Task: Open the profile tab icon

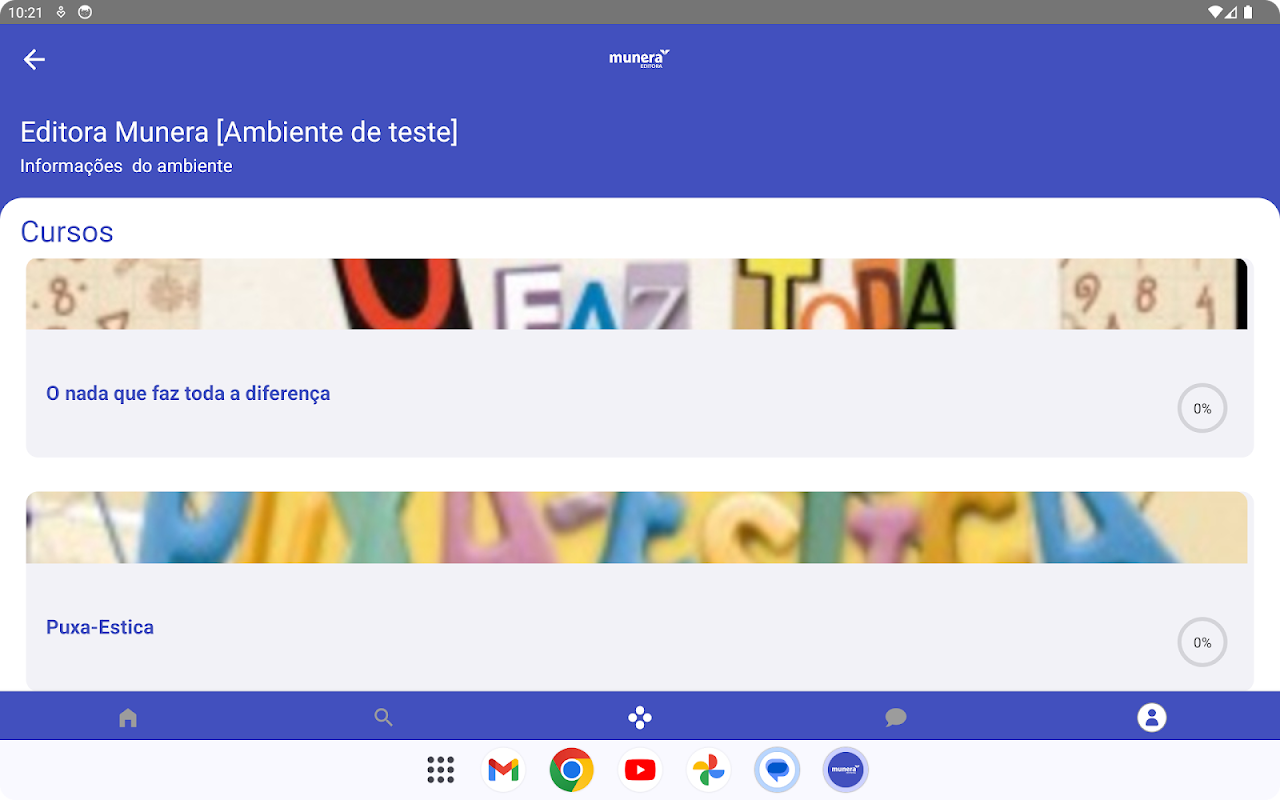Action: coord(1152,718)
